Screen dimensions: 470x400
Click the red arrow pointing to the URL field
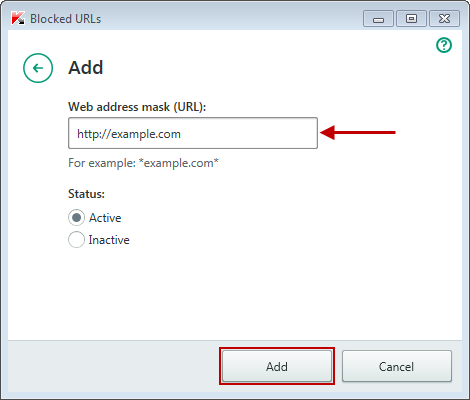358,133
